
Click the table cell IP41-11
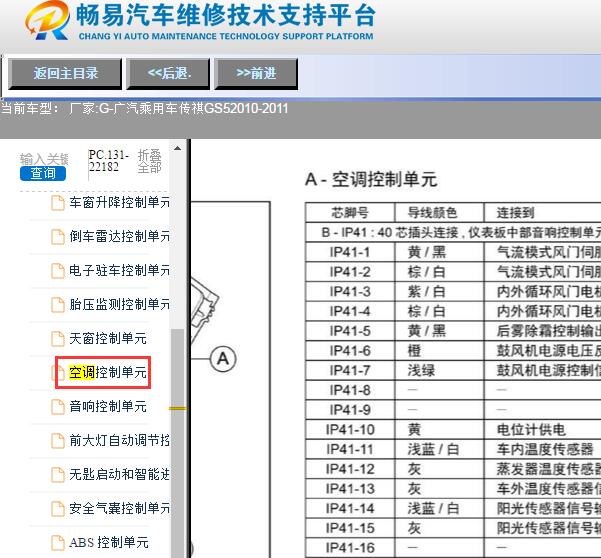[350, 449]
